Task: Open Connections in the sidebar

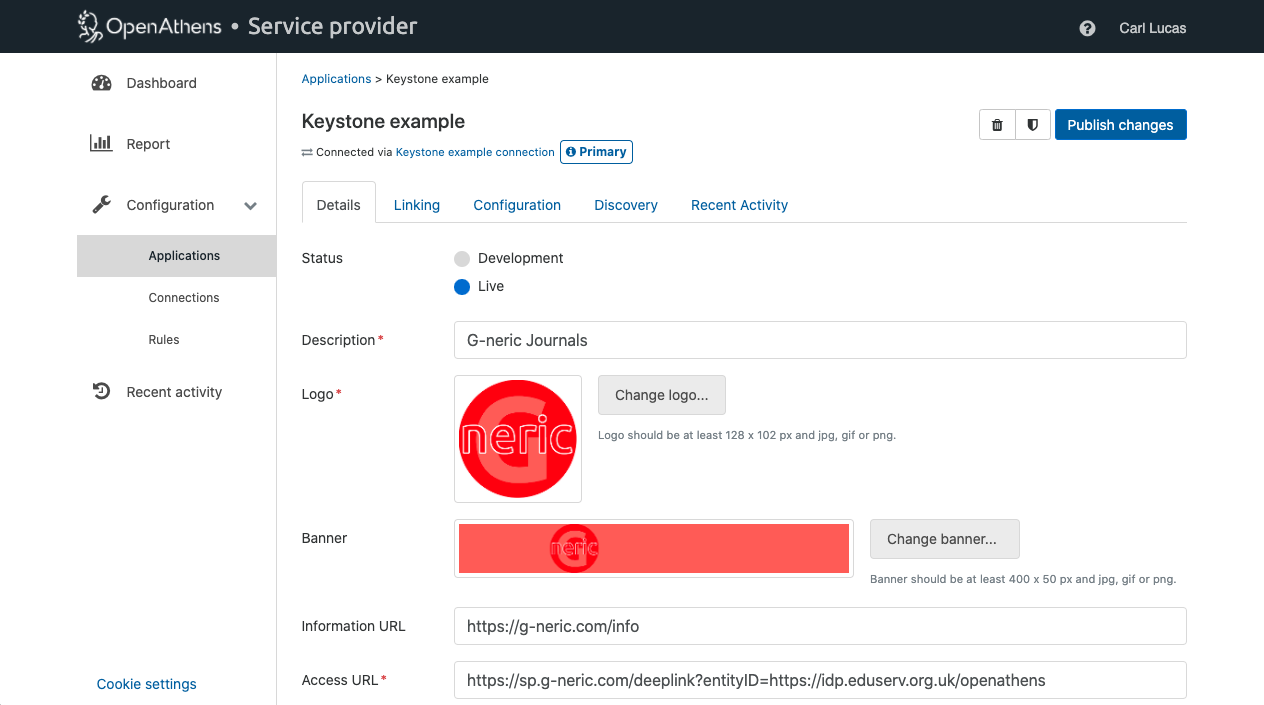Action: [184, 298]
